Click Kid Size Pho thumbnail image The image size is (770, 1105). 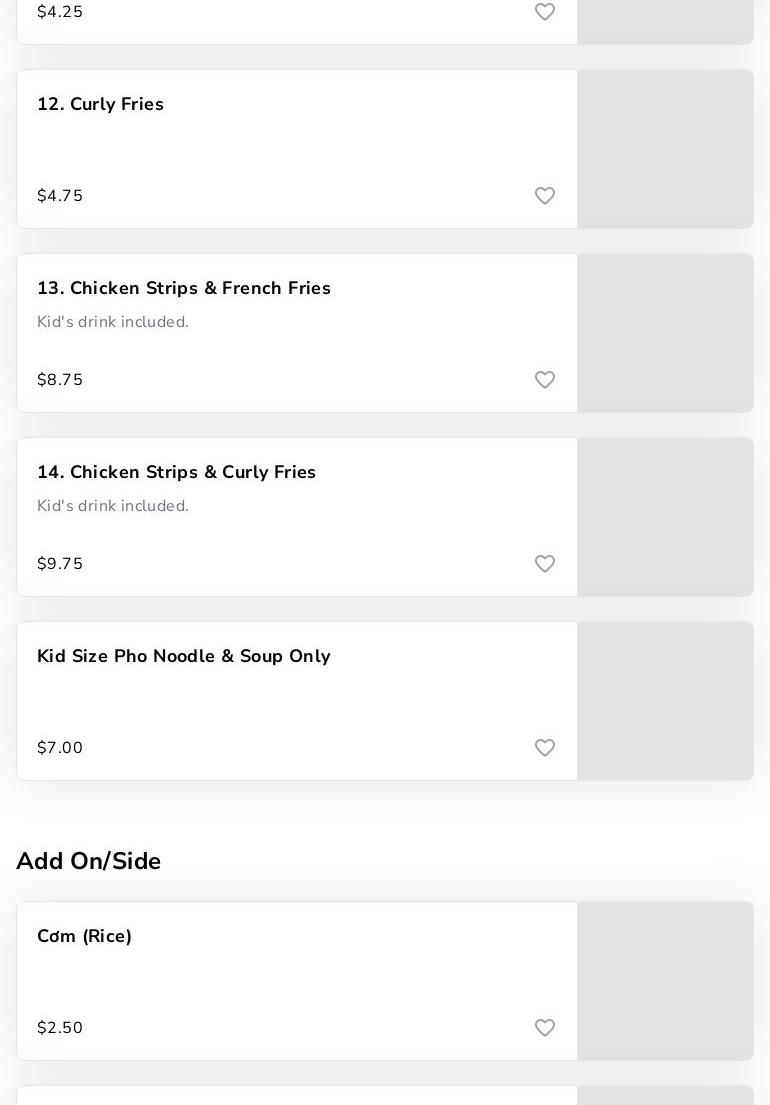click(665, 701)
